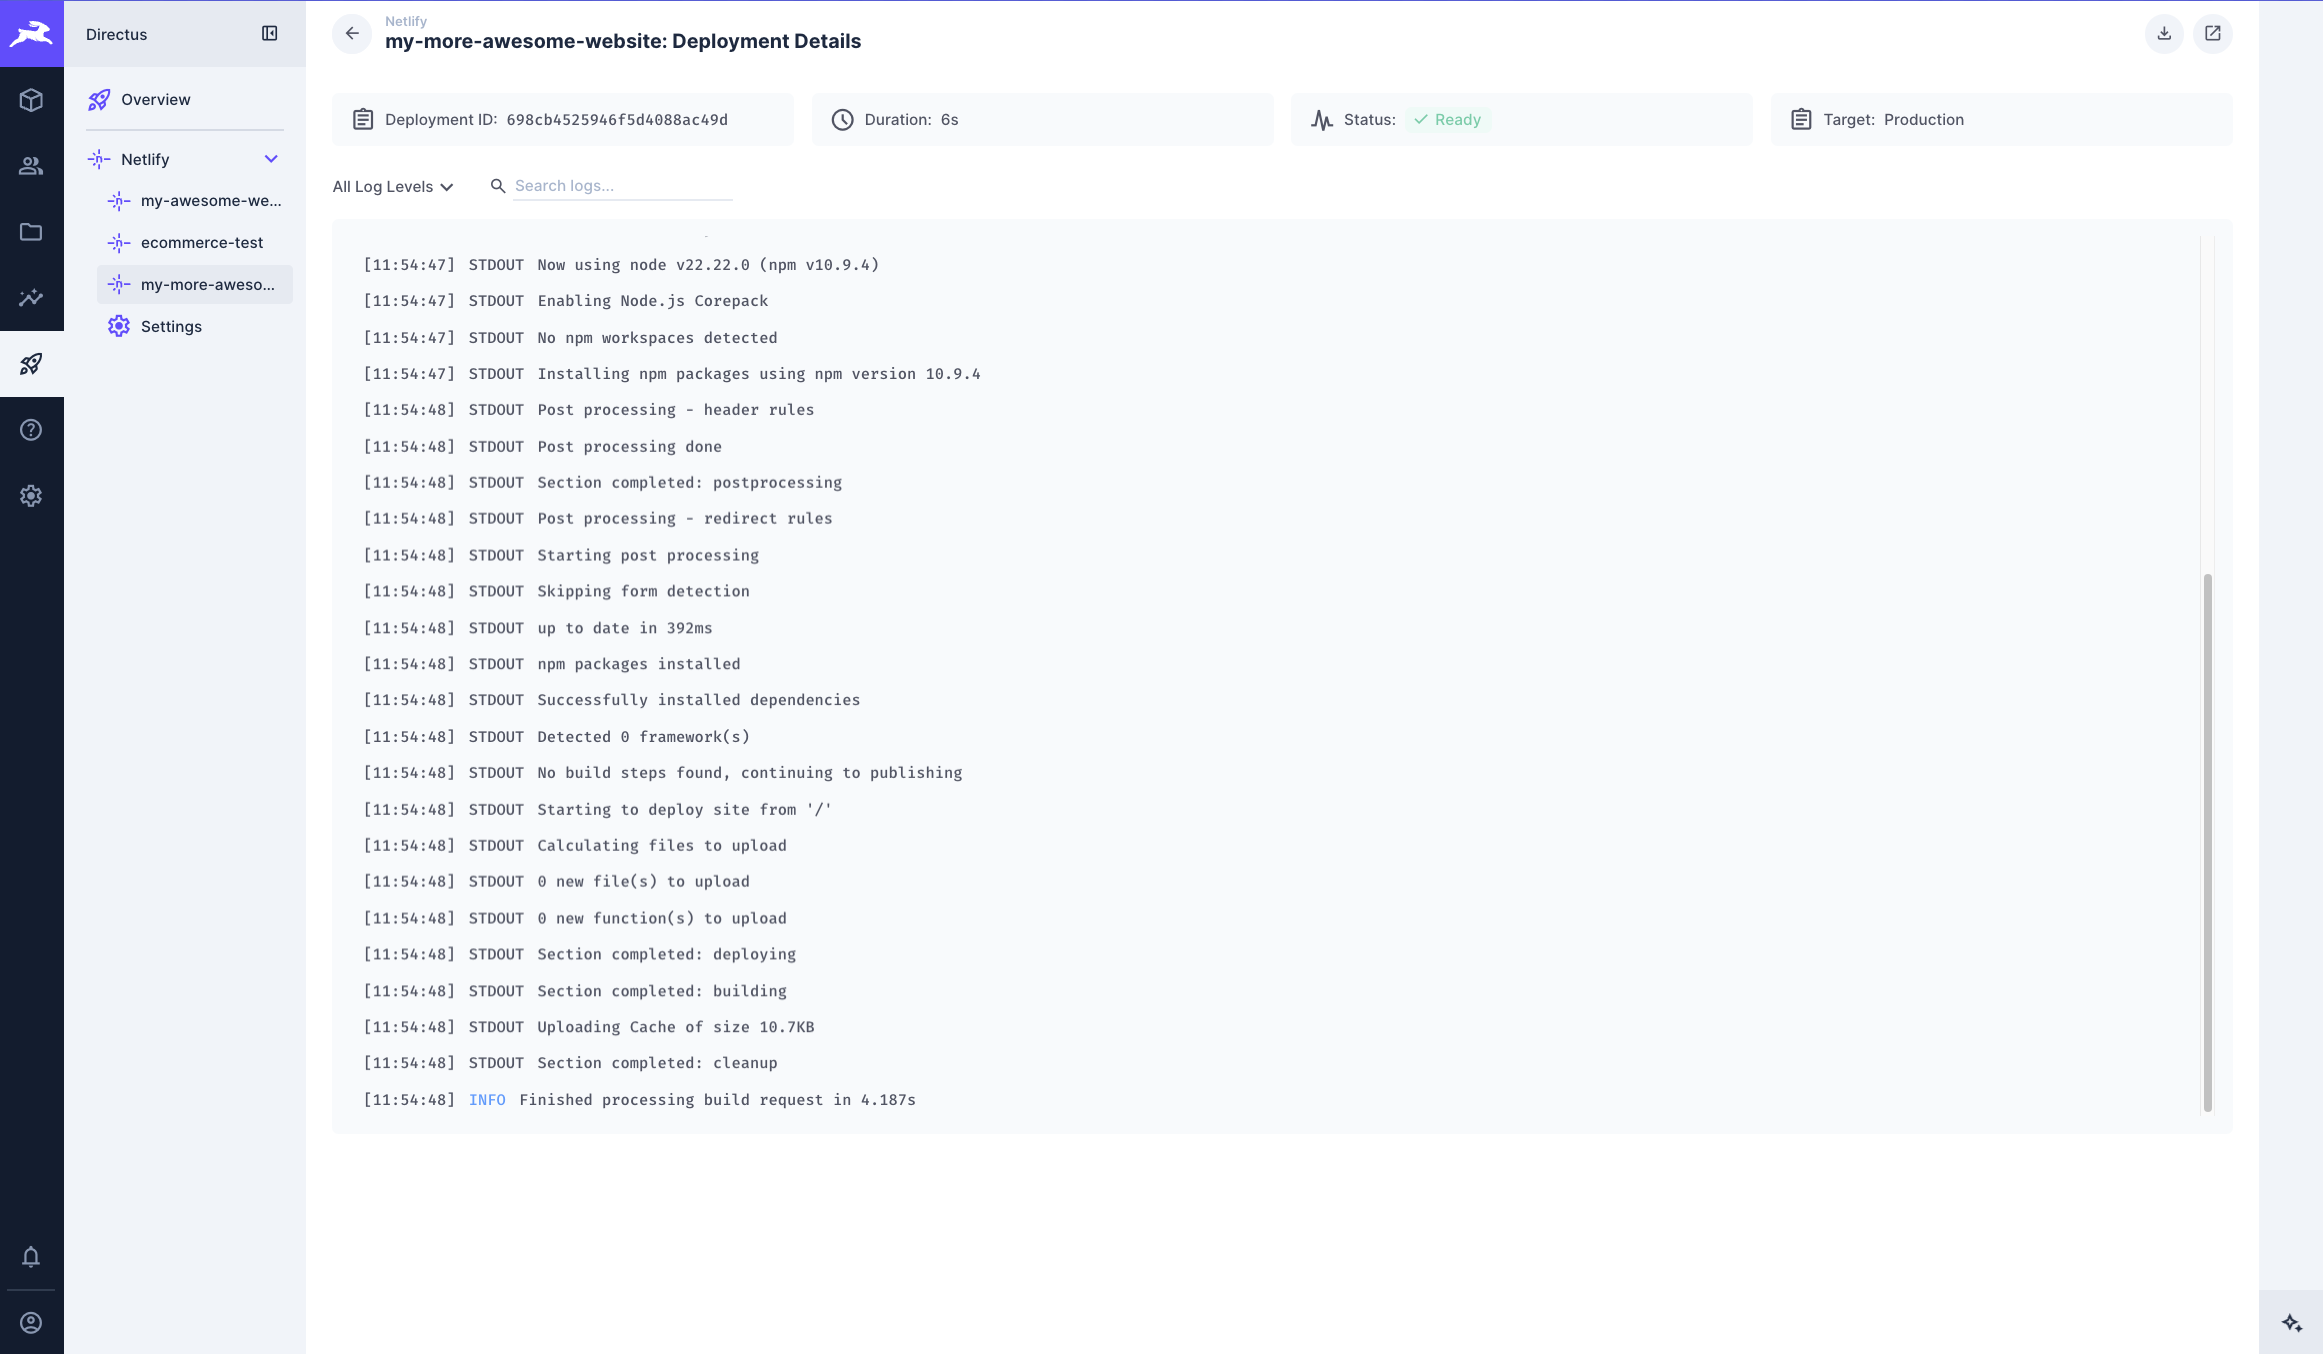Click the Directus rabbit logo
Screen dimensions: 2323x1354
[31, 33]
